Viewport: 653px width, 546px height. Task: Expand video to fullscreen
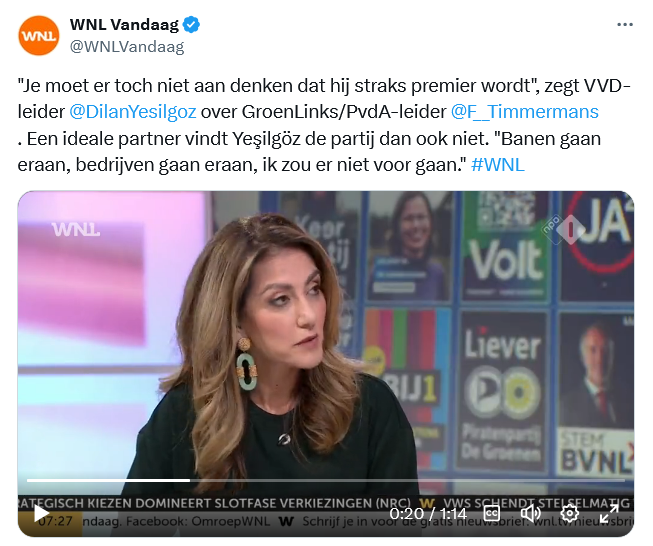click(609, 513)
